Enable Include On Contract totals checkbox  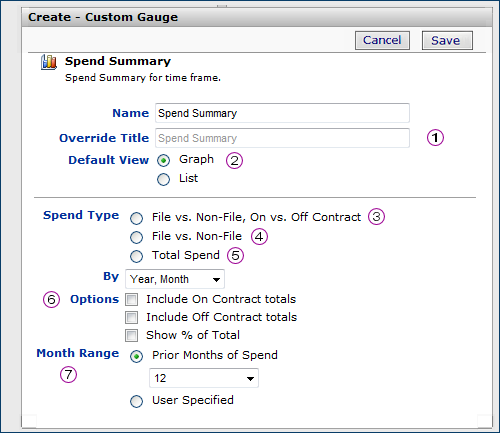[x=131, y=299]
